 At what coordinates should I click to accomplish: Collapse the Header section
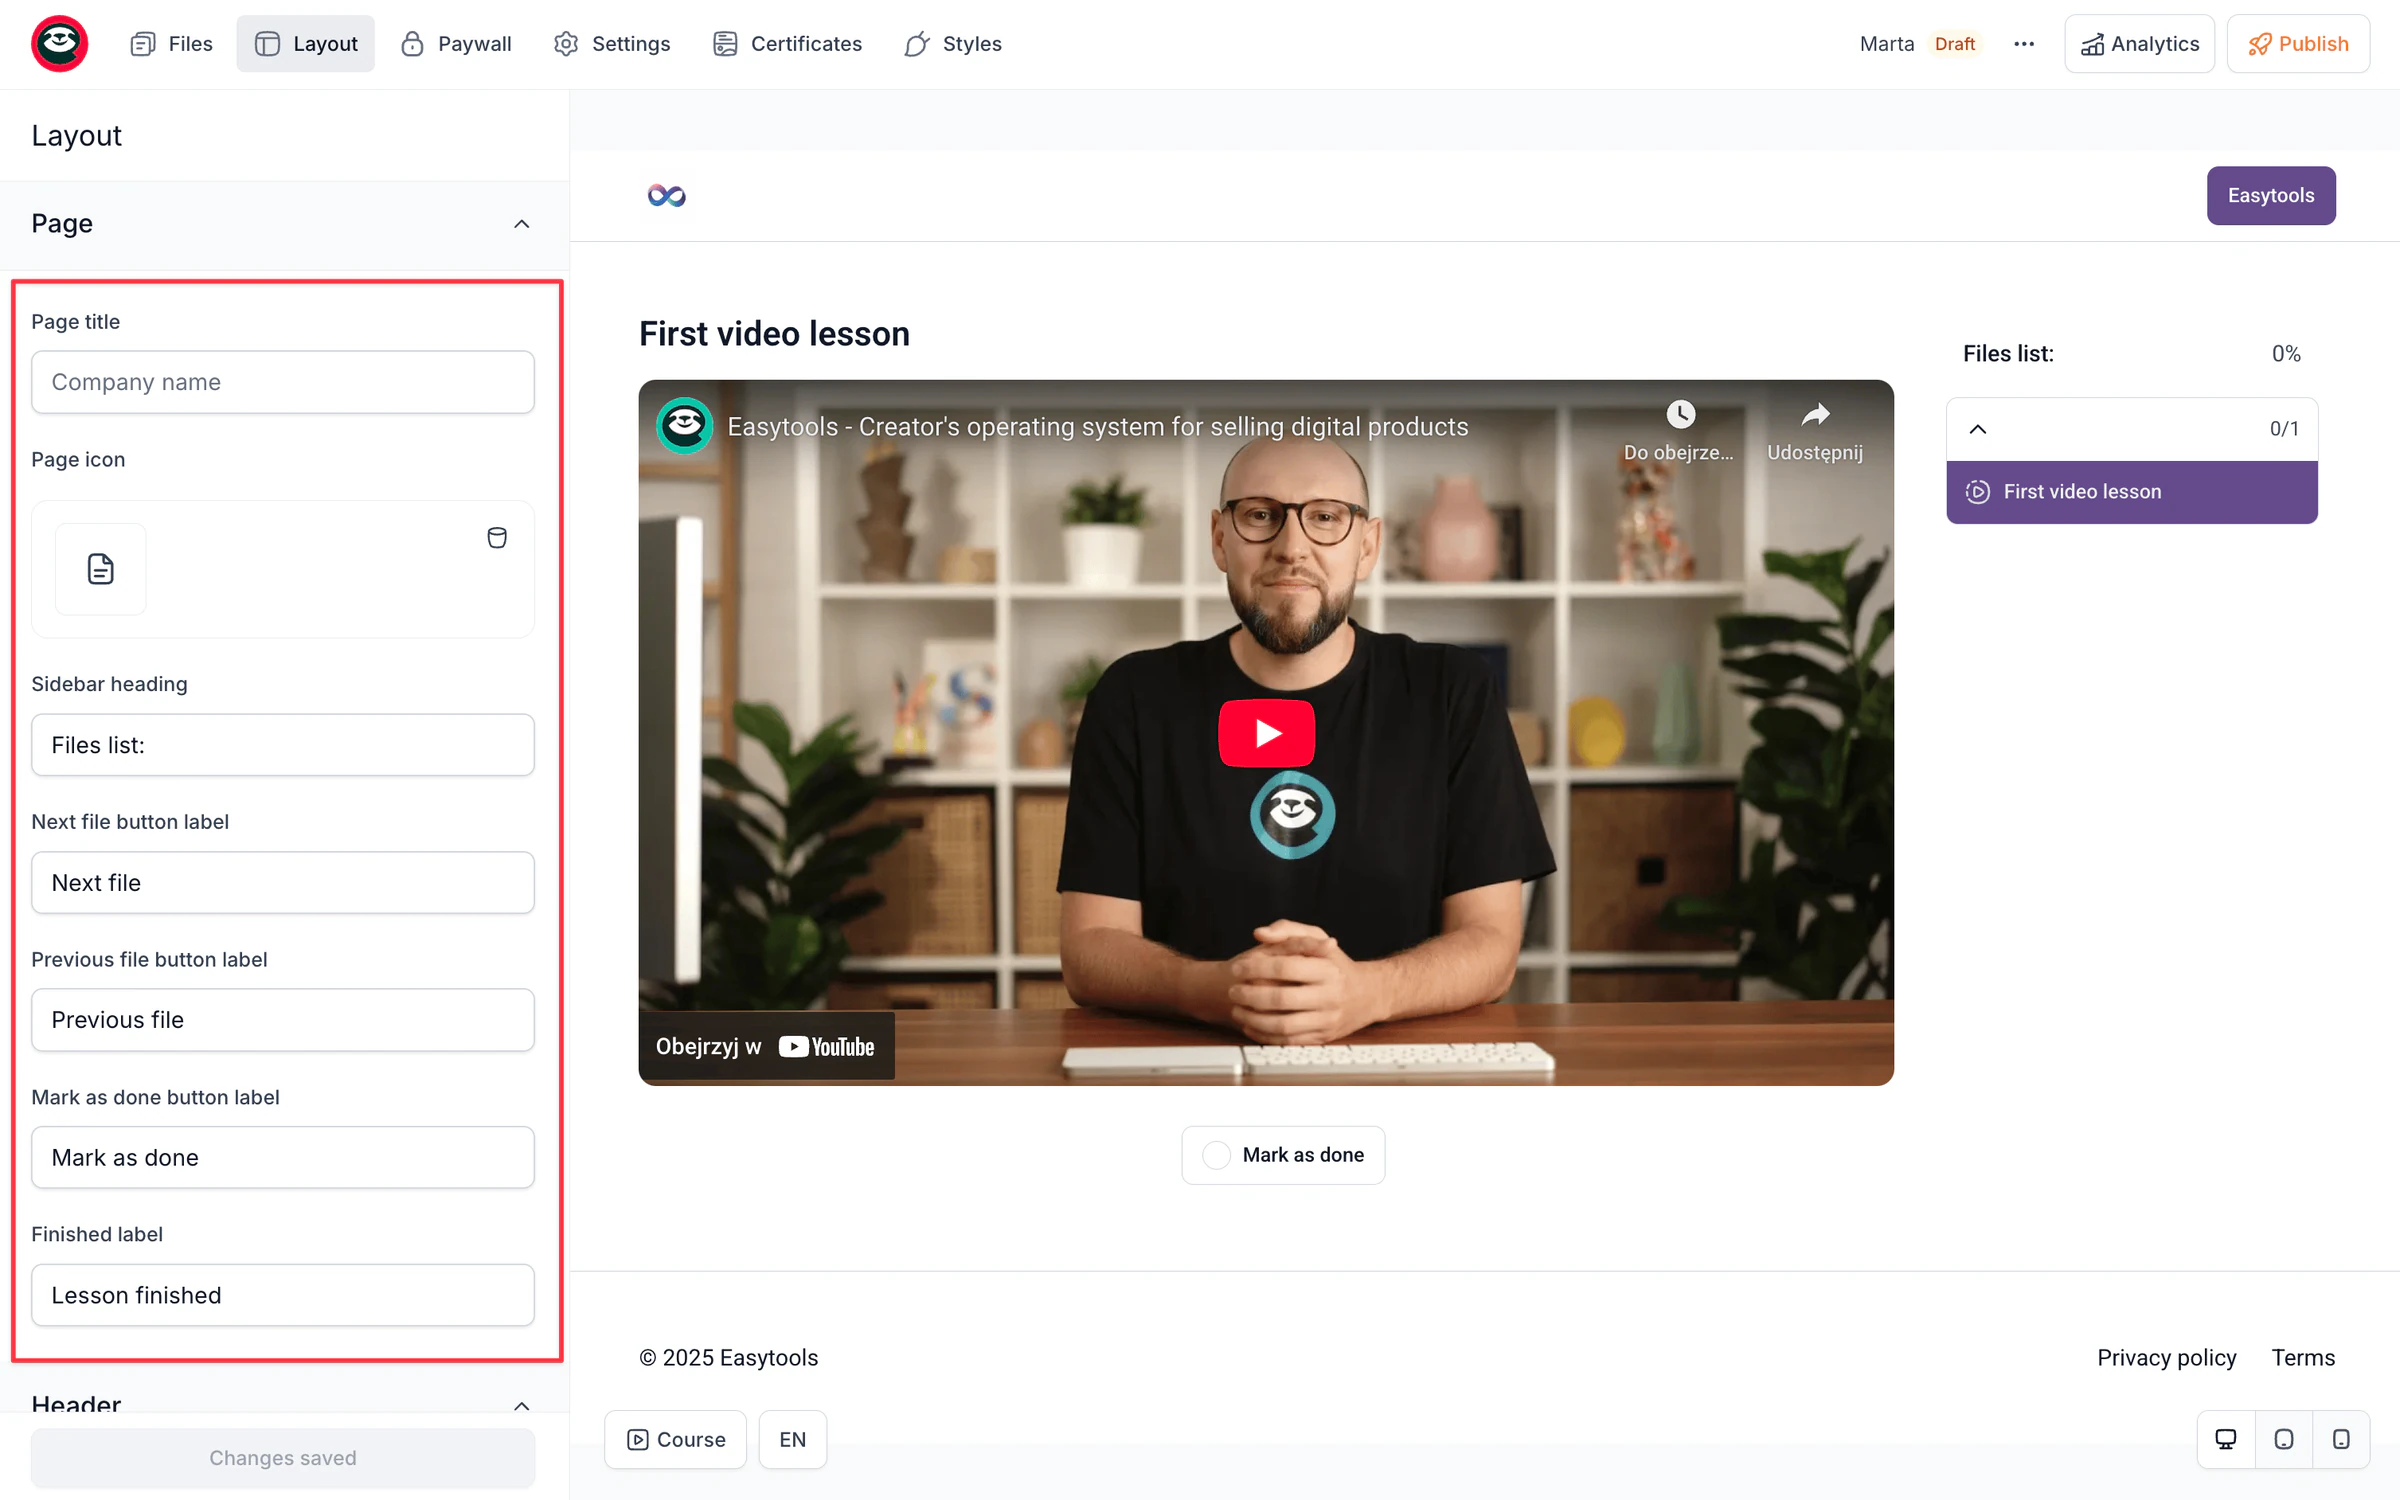tap(522, 1405)
